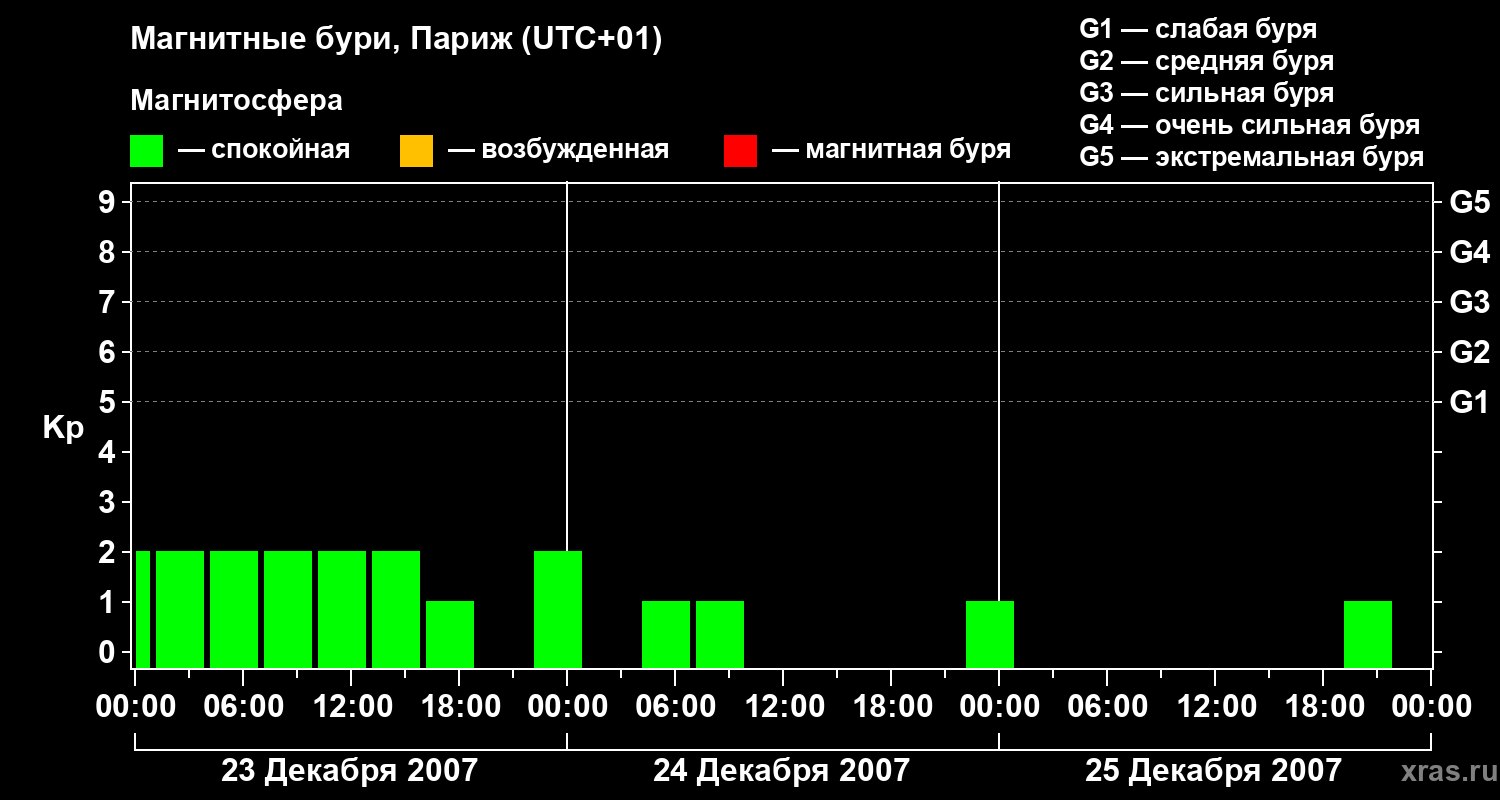Click the '— возбужденная' legend label
The image size is (1500, 800).
coord(558,151)
